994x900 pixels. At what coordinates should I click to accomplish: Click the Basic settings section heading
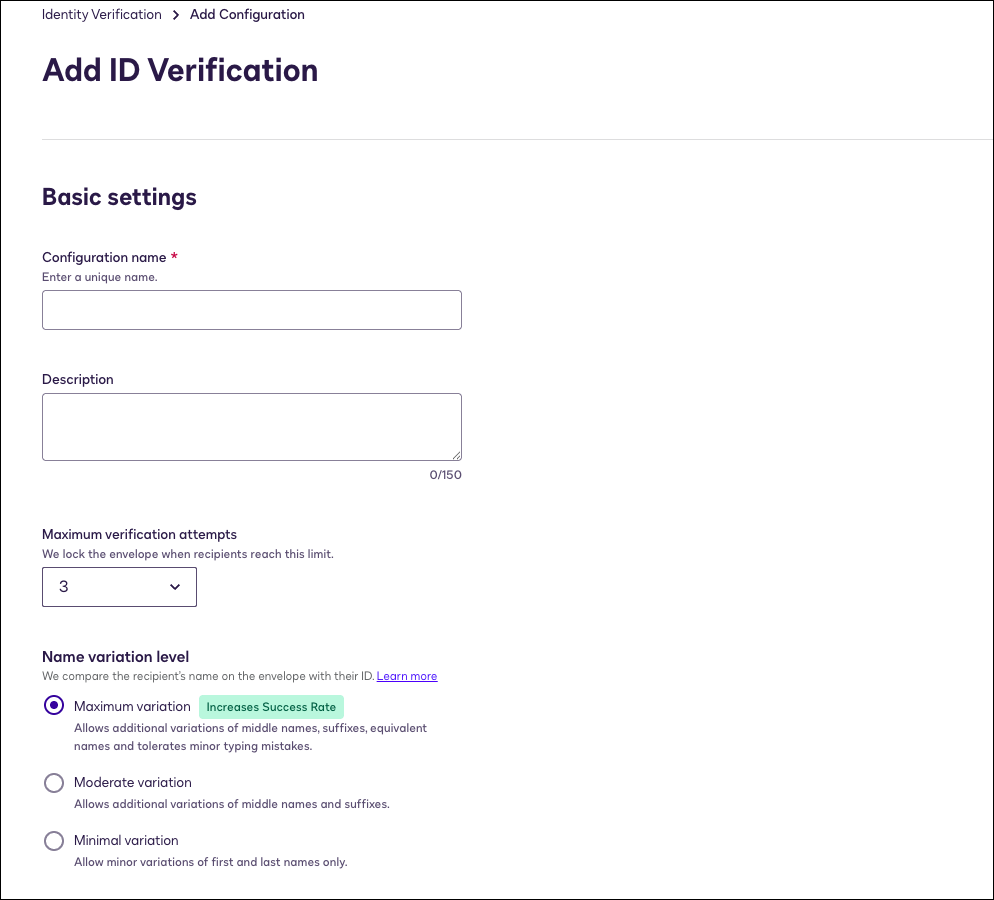tap(119, 197)
